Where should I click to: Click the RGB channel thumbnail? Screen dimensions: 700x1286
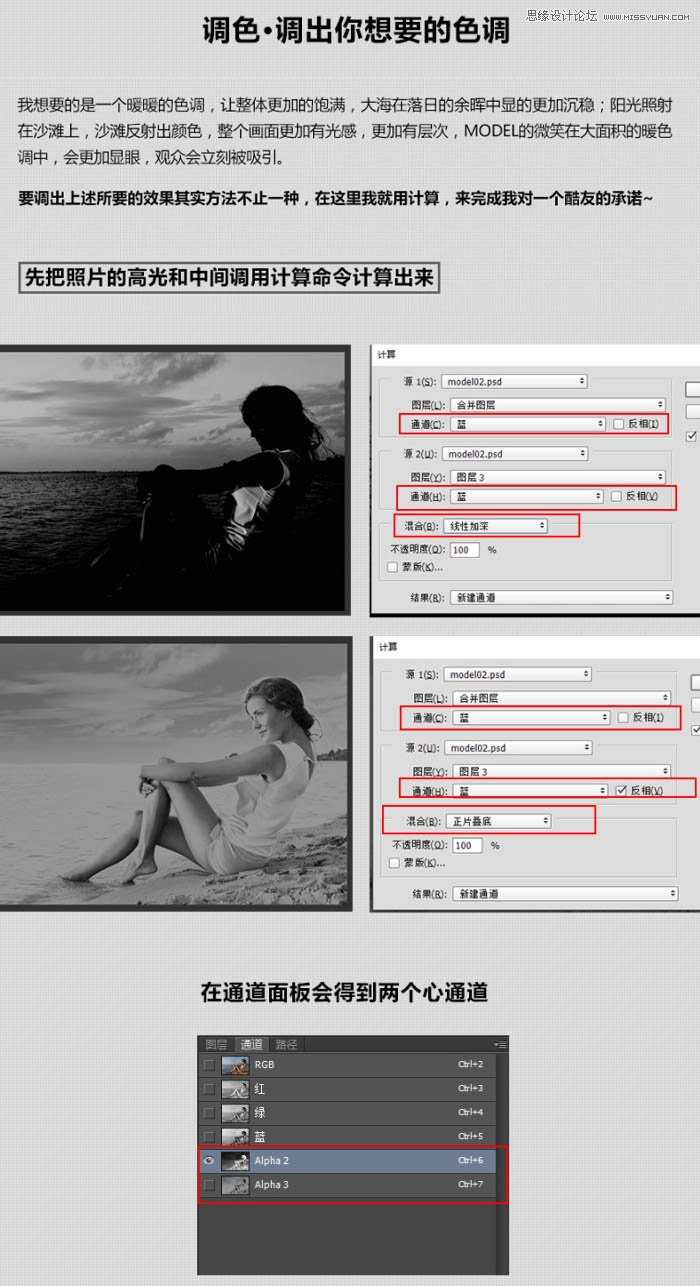click(x=235, y=1065)
